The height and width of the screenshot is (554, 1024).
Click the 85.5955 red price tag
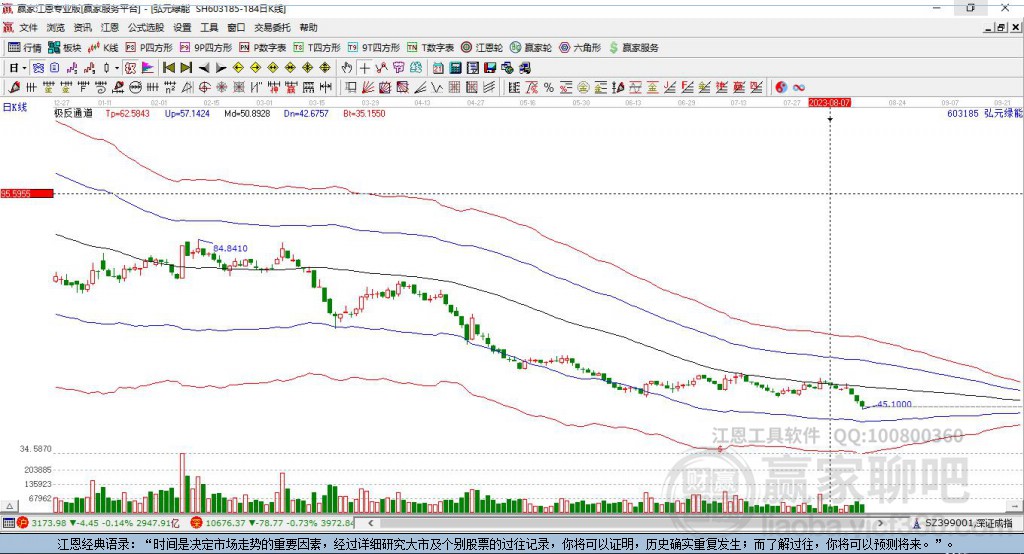click(27, 193)
